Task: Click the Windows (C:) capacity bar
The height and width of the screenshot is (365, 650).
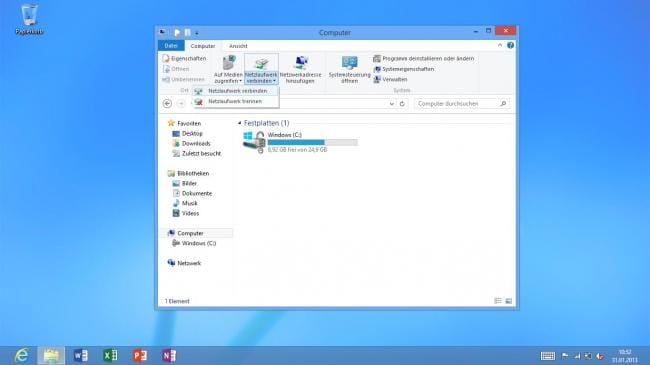Action: point(313,143)
